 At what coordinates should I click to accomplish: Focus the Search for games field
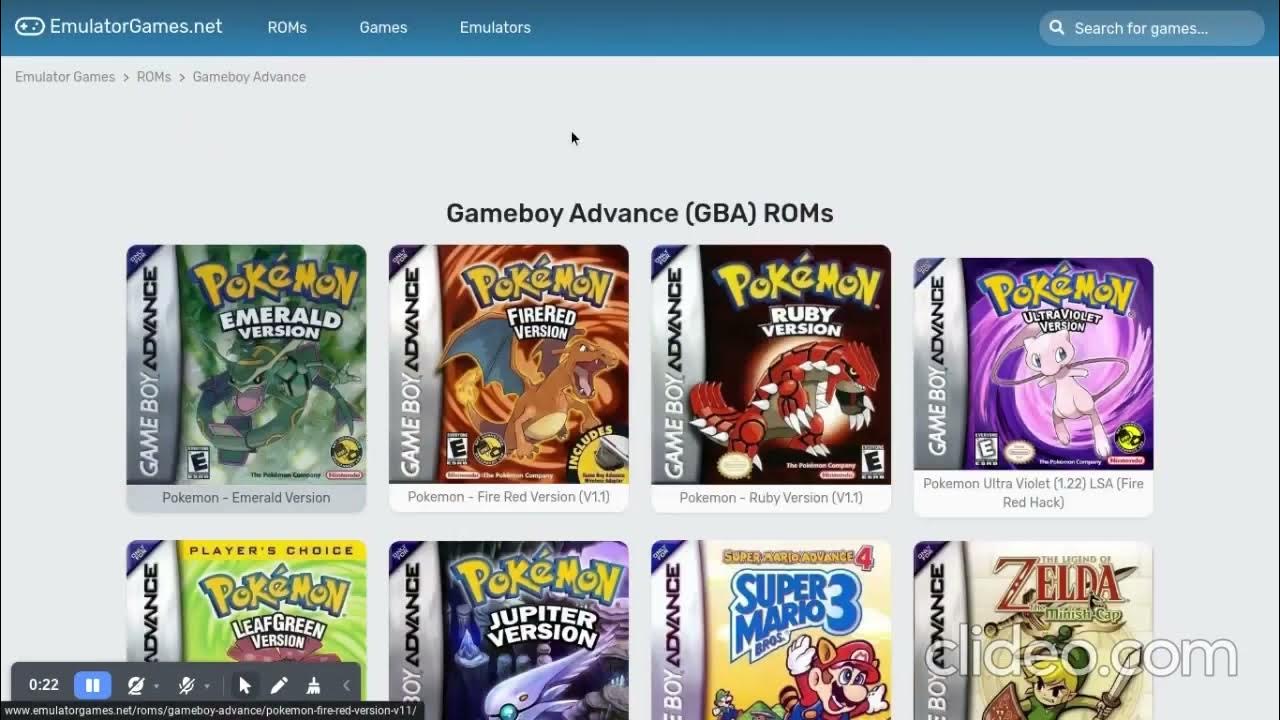pyautogui.click(x=1152, y=28)
